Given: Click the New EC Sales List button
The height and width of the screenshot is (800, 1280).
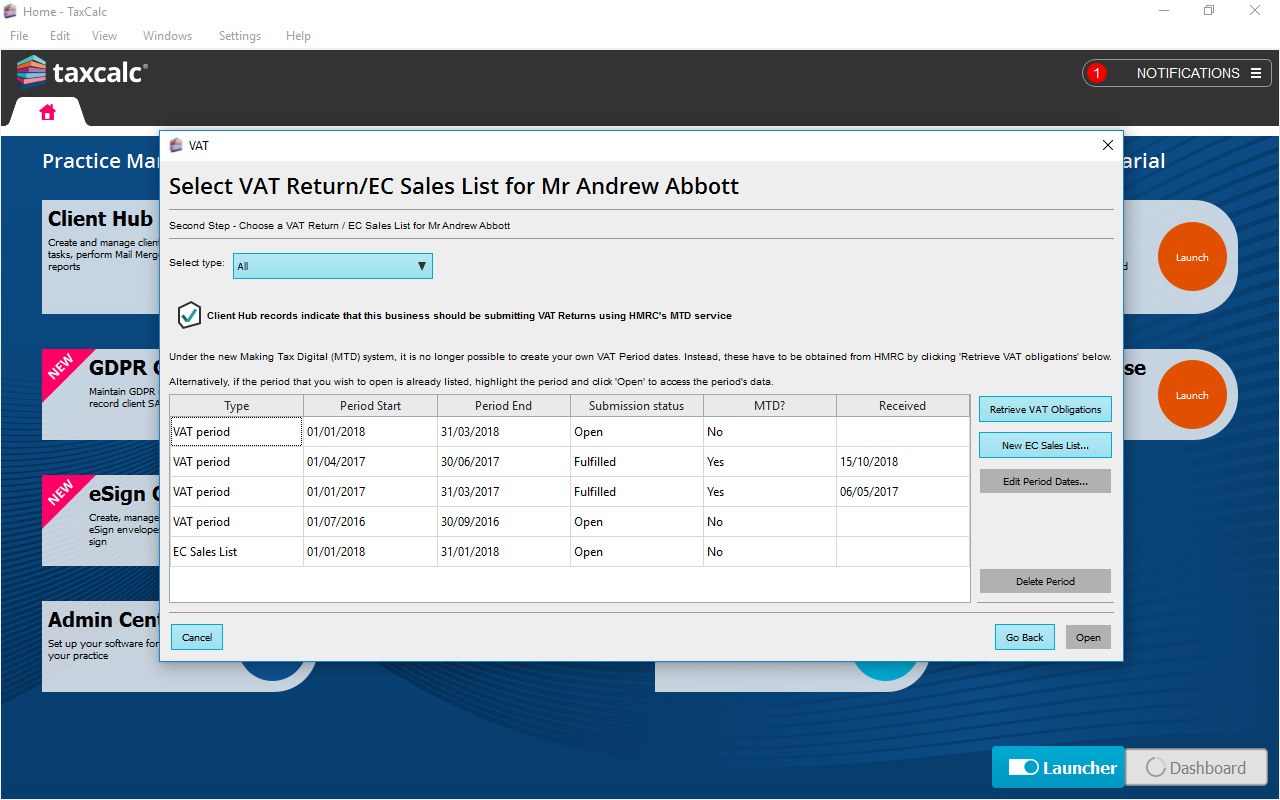Looking at the screenshot, I should pyautogui.click(x=1045, y=445).
